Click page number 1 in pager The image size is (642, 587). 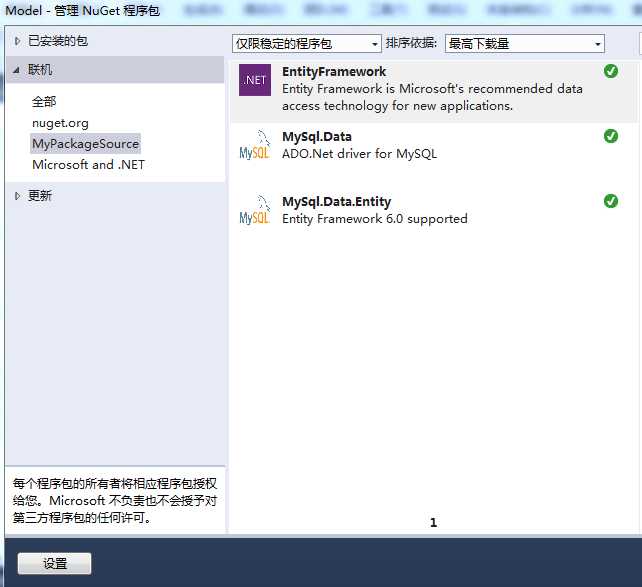[434, 522]
